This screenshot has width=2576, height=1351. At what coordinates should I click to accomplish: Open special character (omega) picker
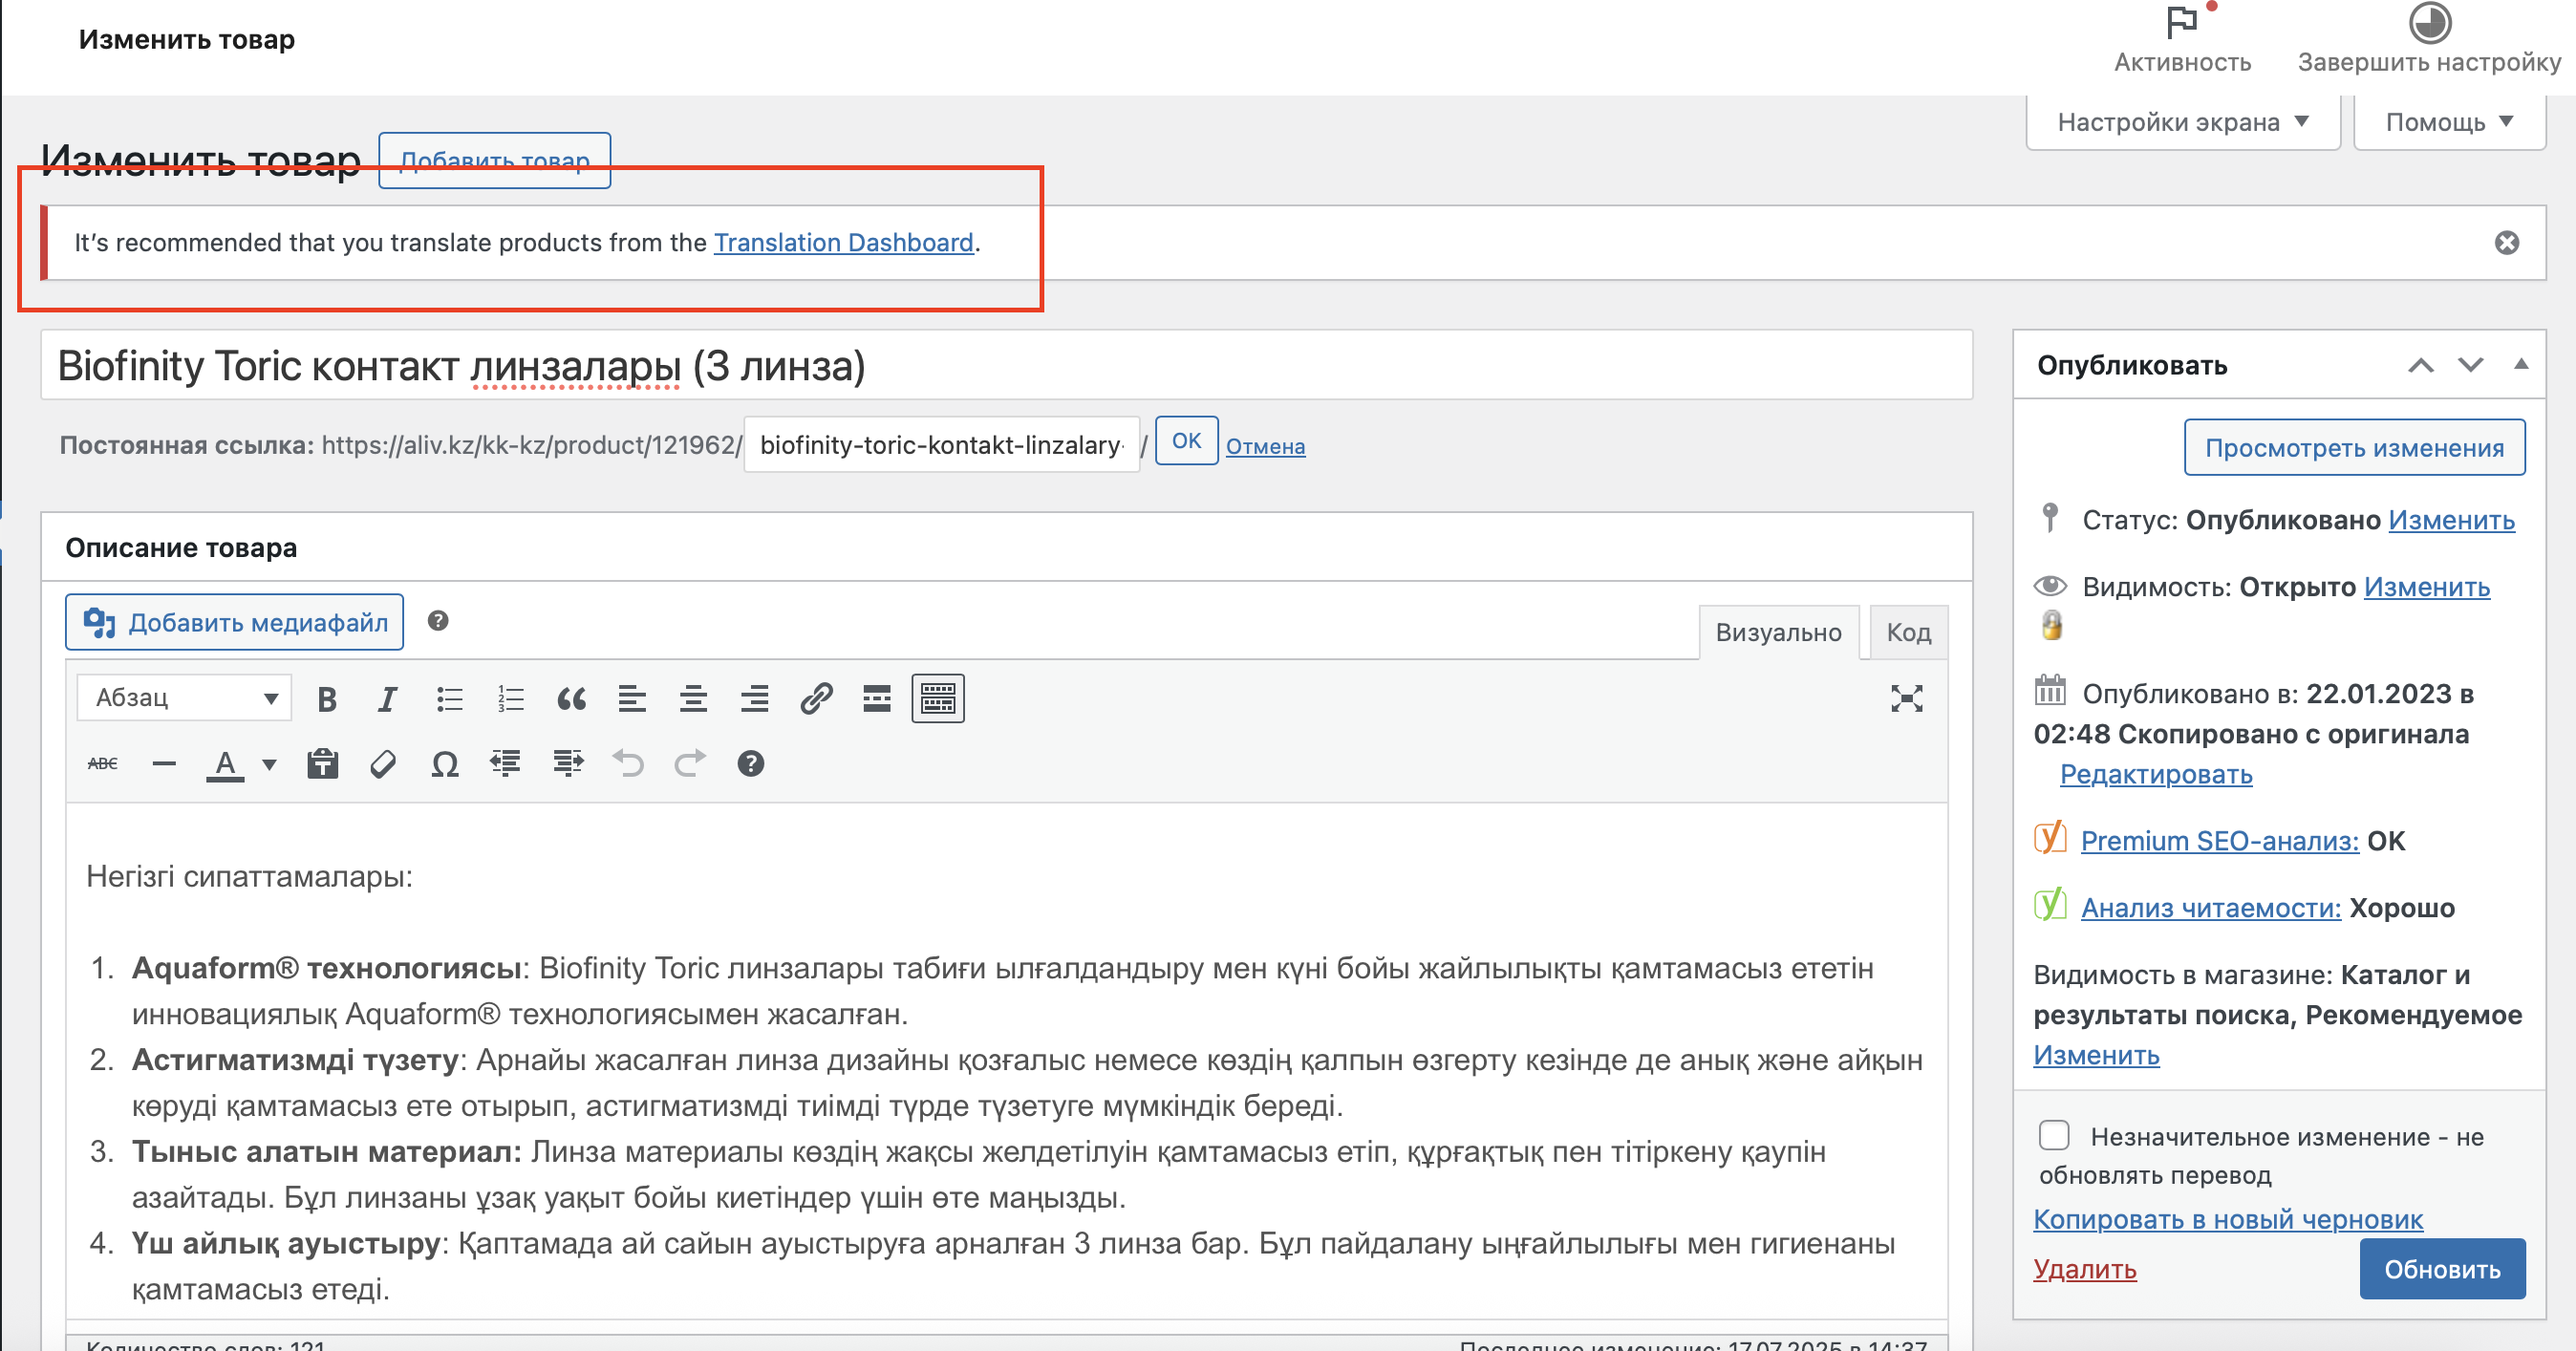click(x=445, y=765)
